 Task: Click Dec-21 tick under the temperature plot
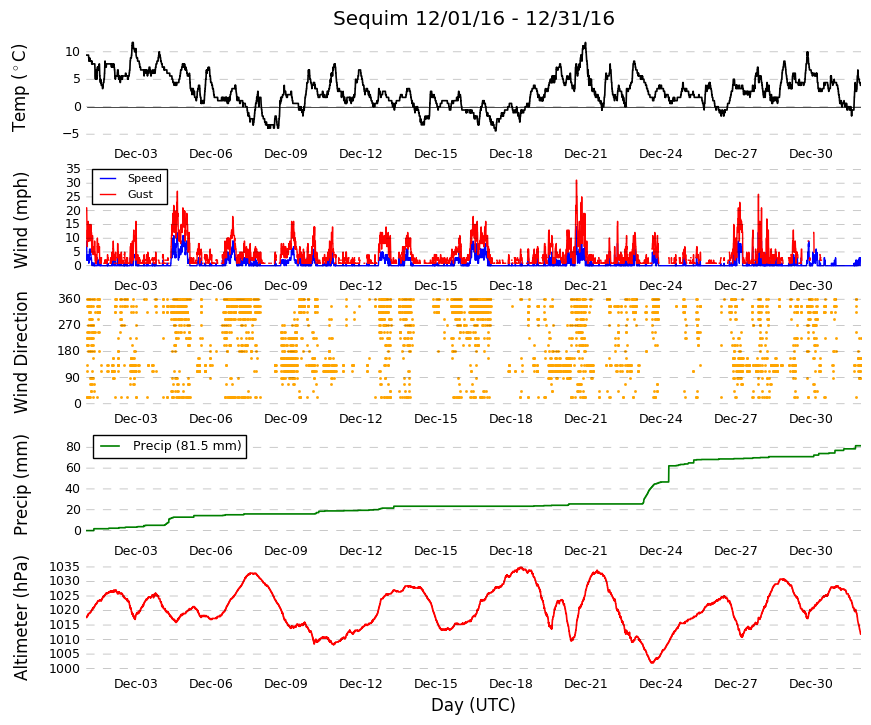click(x=585, y=154)
